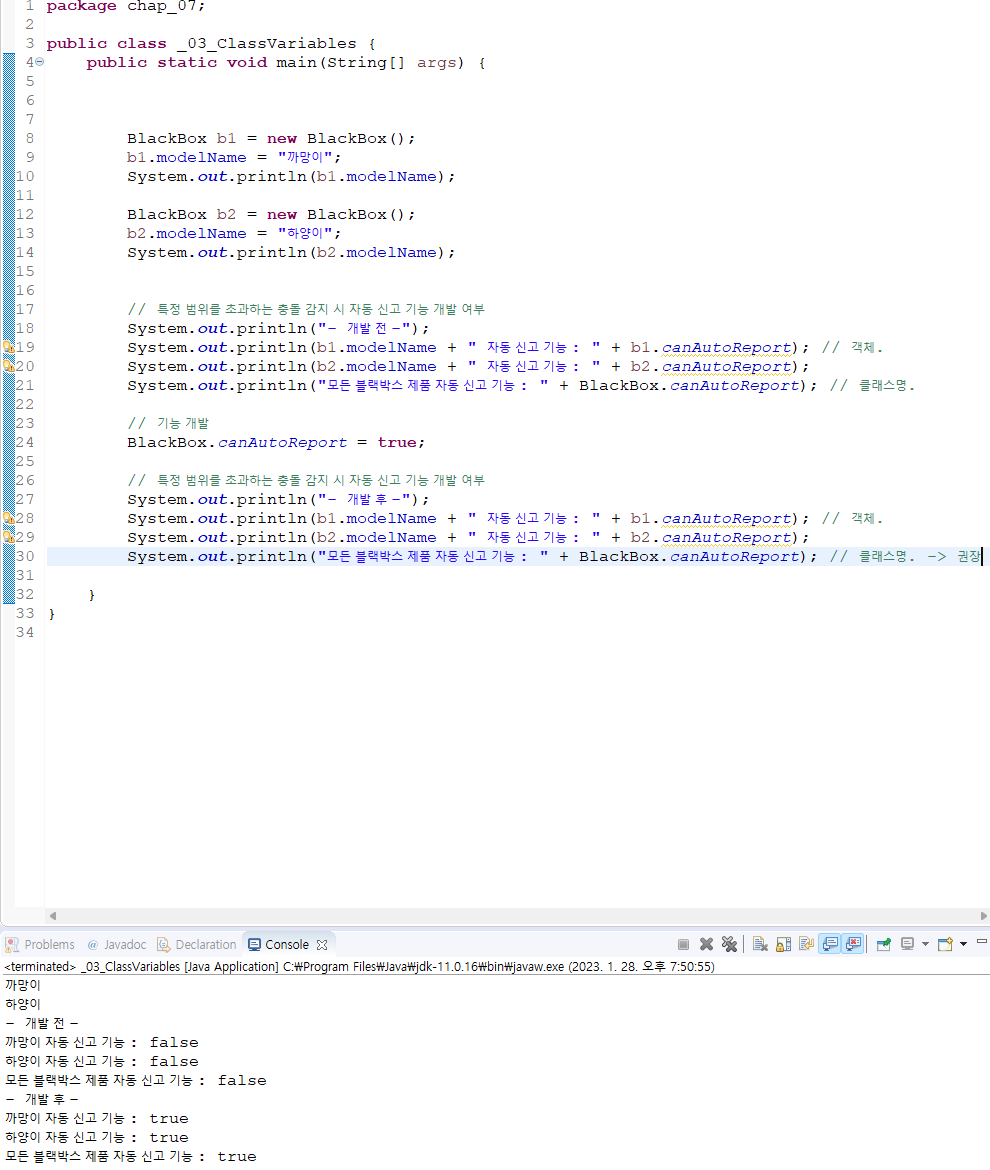Switch to the Declaration tab
The image size is (990, 1170).
tap(196, 945)
